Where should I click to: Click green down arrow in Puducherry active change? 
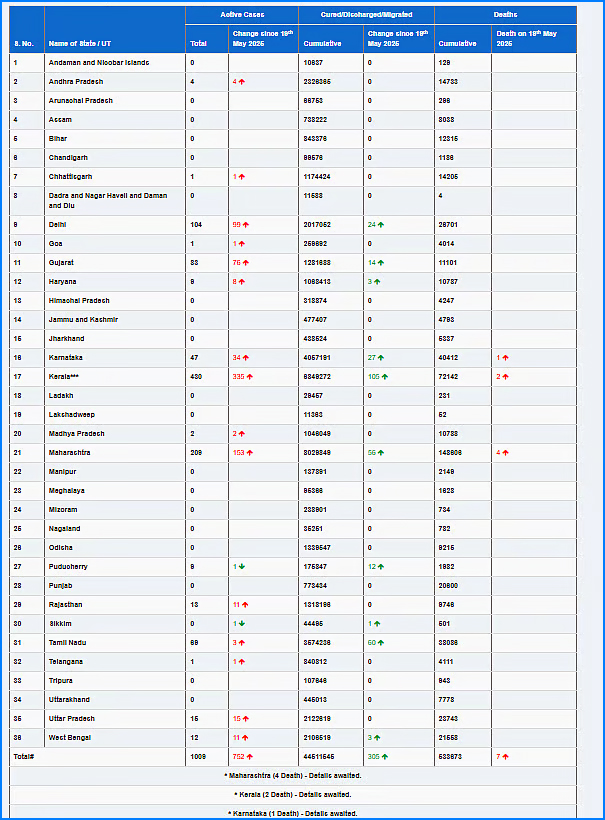coord(241,567)
